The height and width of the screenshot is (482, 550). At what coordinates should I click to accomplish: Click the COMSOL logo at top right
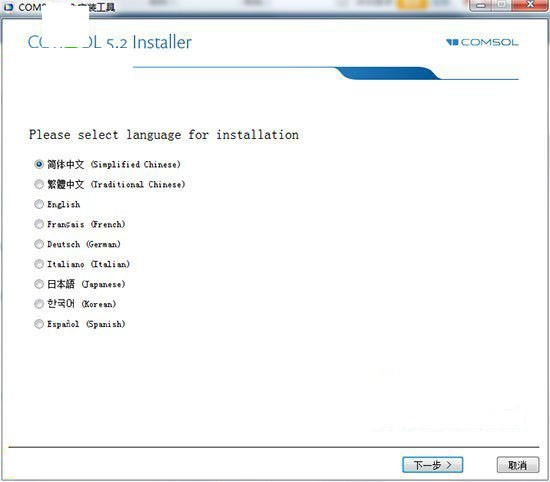tap(482, 42)
